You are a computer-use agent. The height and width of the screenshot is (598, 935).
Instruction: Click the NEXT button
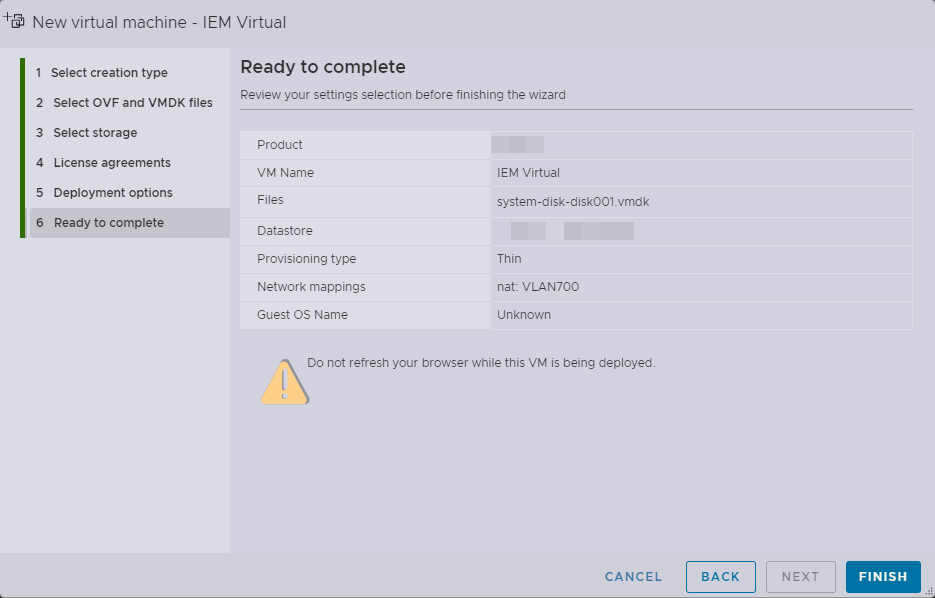pyautogui.click(x=800, y=576)
